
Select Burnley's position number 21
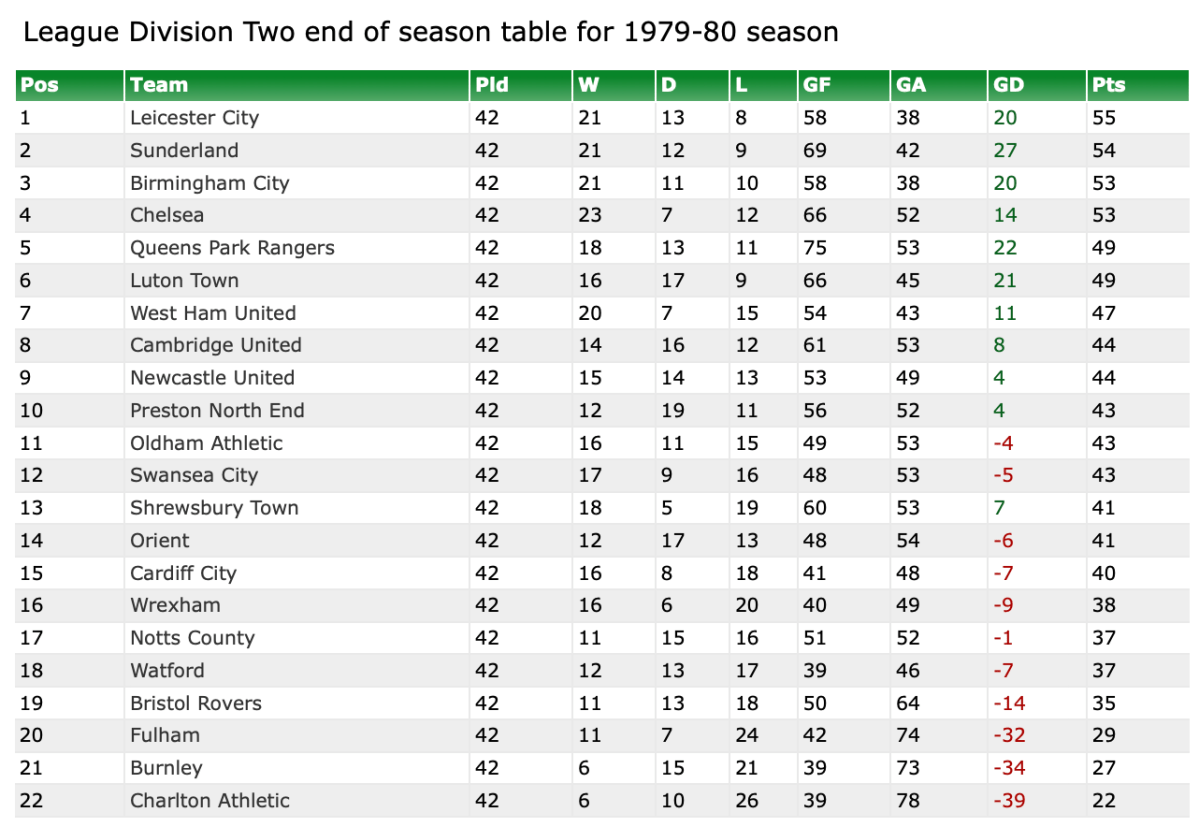31,768
